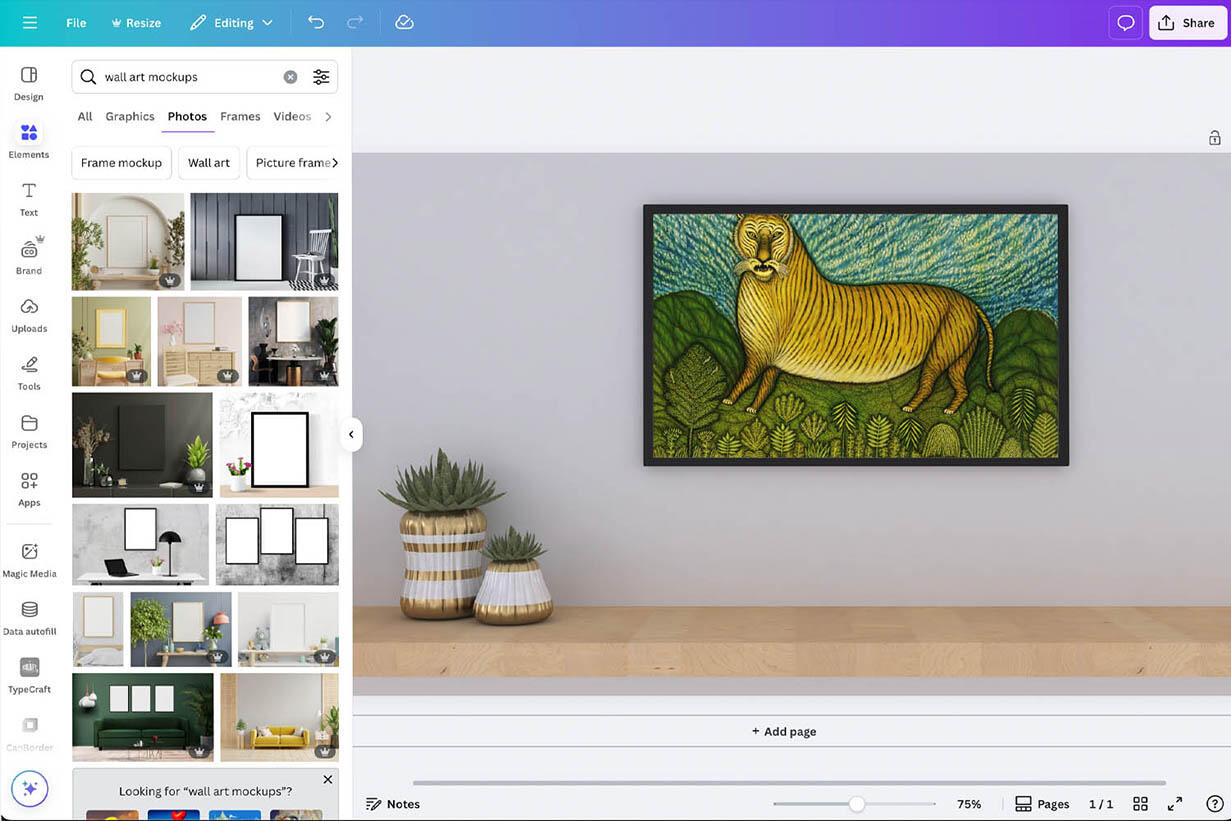Open search filter settings icon

coord(321,77)
